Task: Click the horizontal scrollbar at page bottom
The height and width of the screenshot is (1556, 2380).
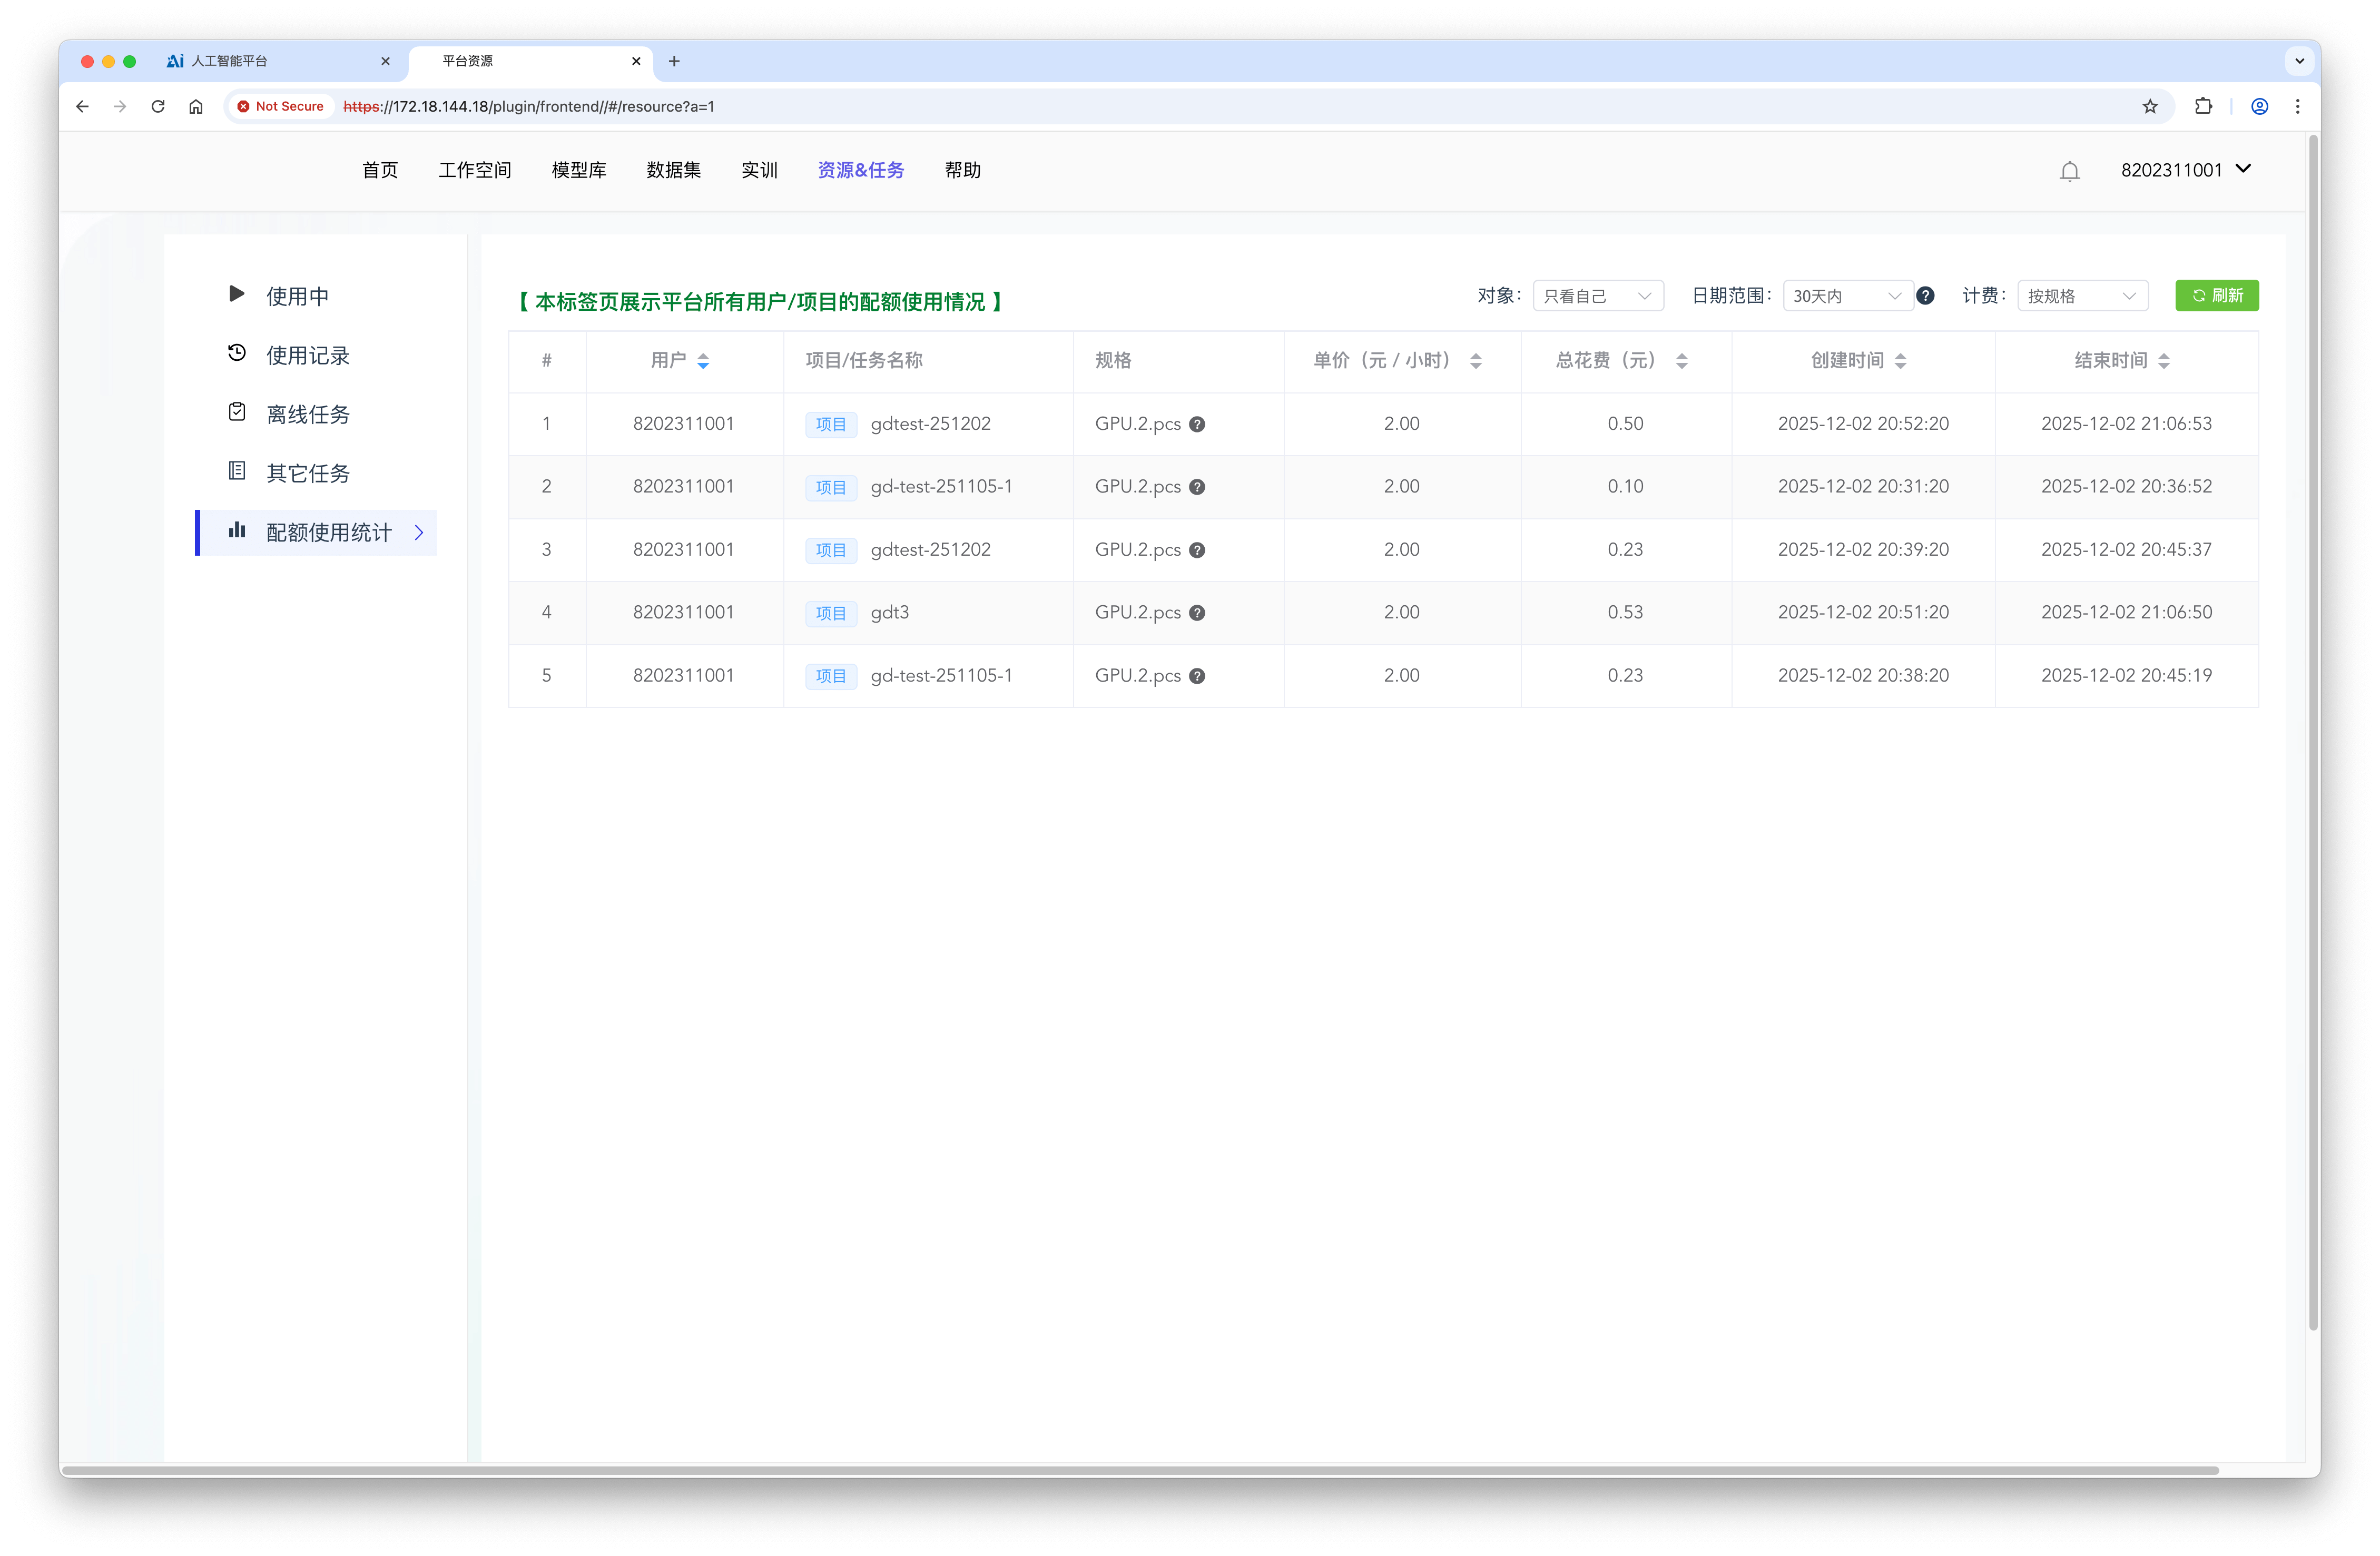Action: [1140, 1470]
